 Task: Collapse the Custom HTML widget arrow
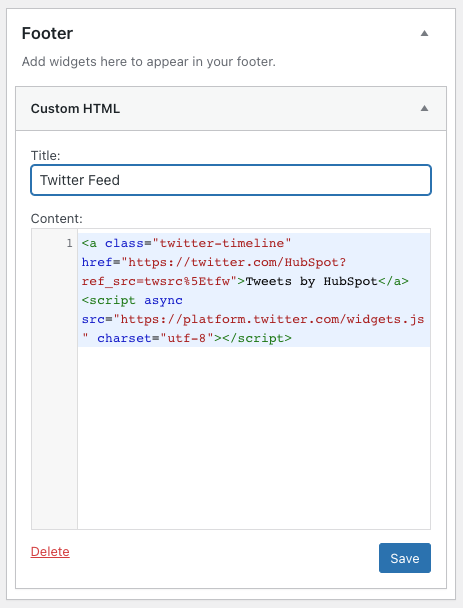pyautogui.click(x=425, y=108)
